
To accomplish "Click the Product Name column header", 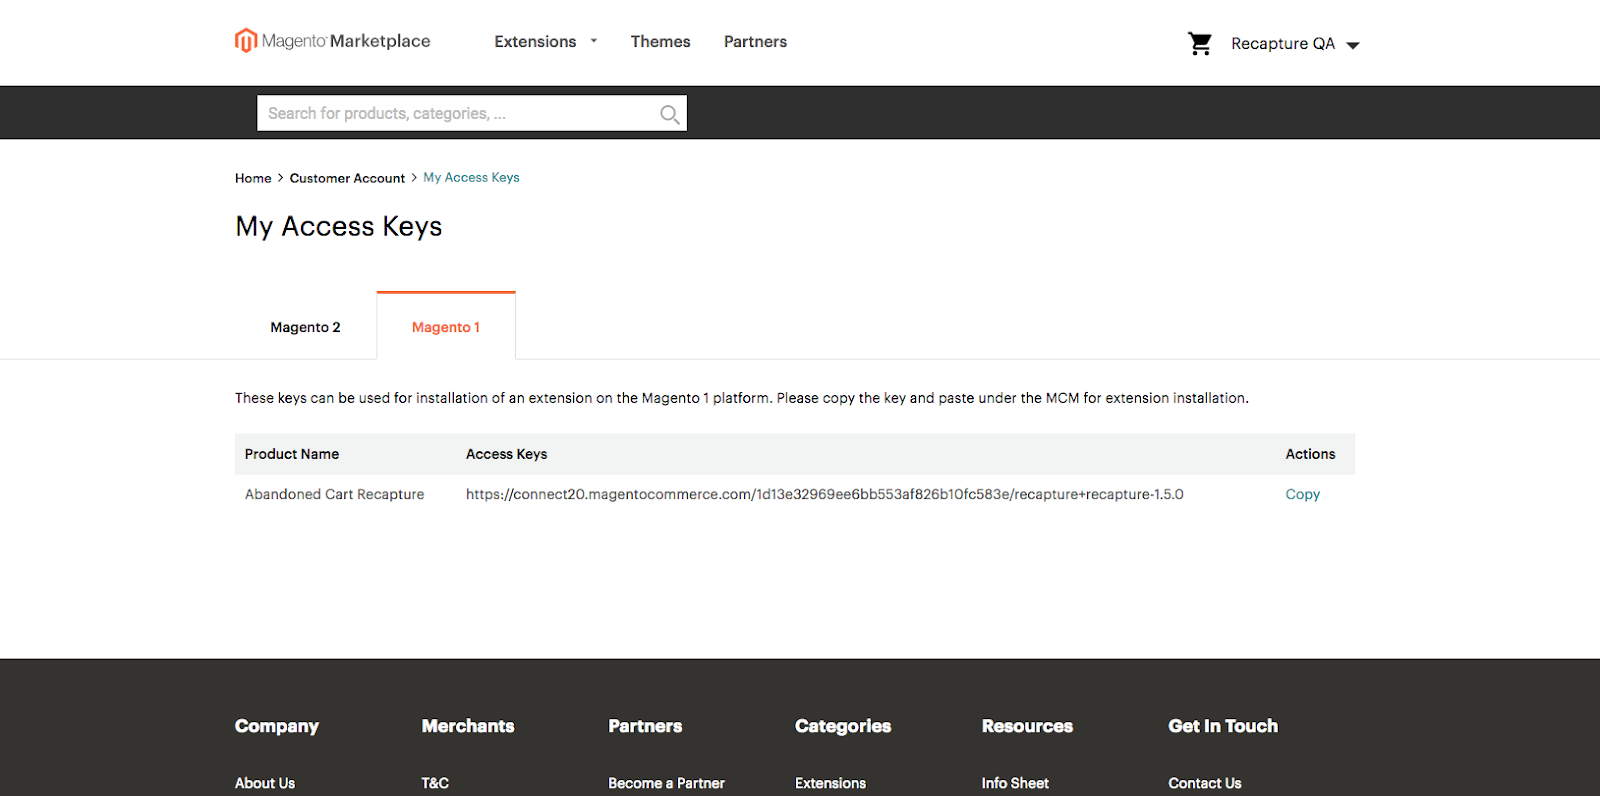I will tap(292, 454).
